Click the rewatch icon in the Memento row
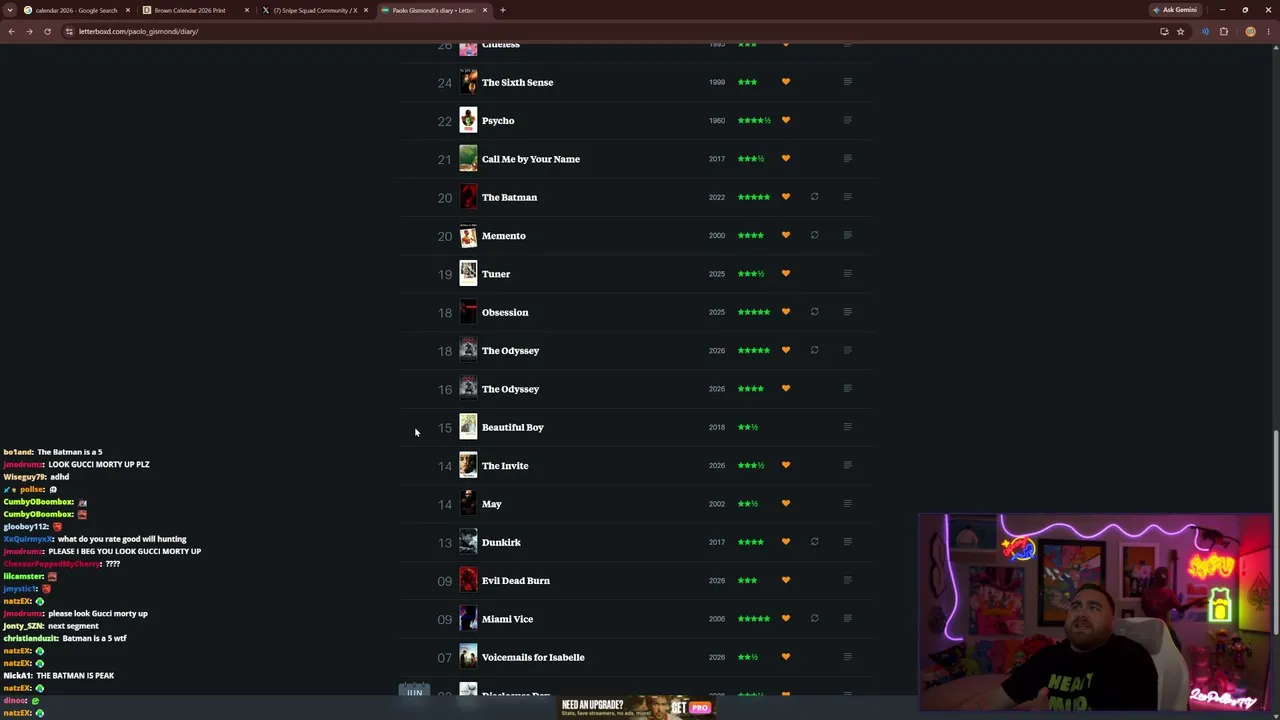This screenshot has width=1280, height=720. (x=814, y=235)
